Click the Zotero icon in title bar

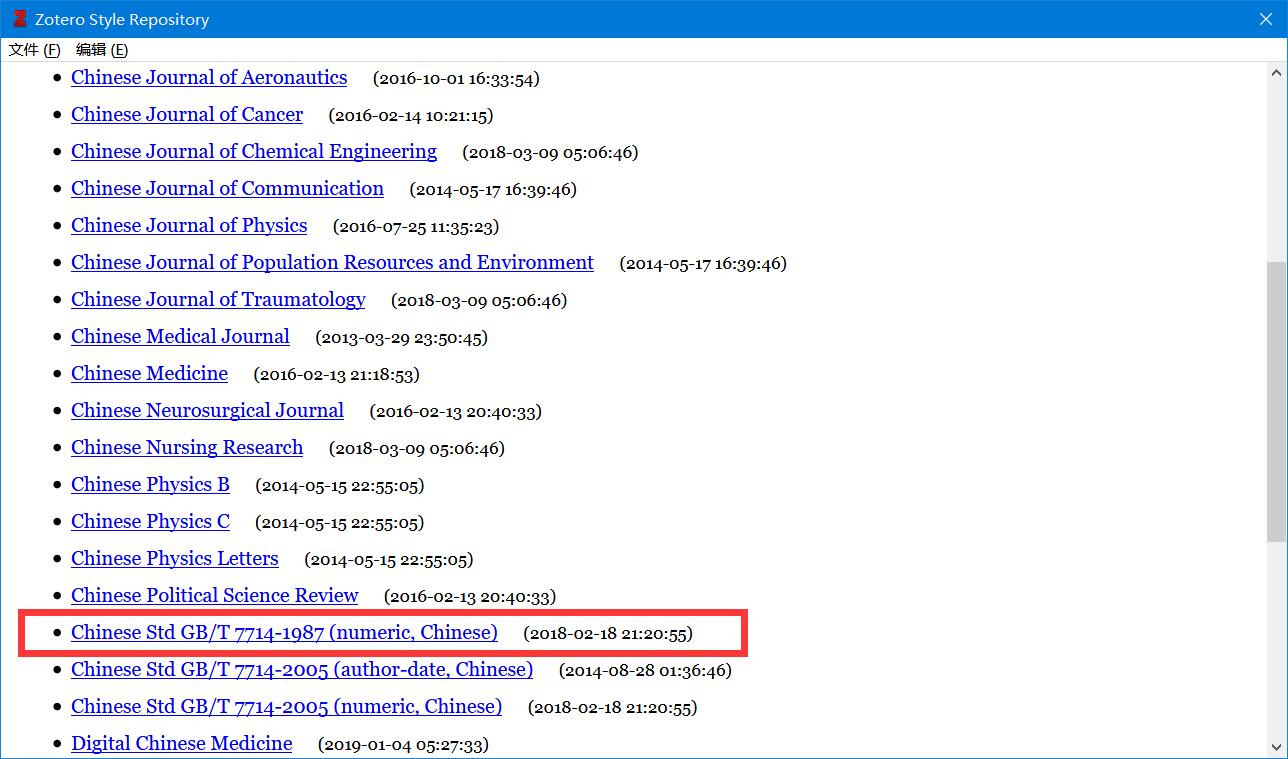click(18, 19)
